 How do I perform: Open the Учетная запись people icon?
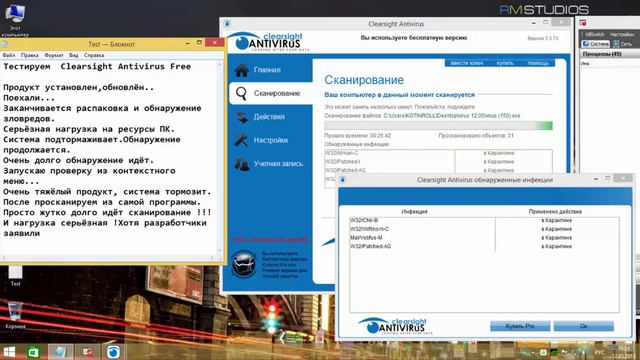[x=242, y=164]
